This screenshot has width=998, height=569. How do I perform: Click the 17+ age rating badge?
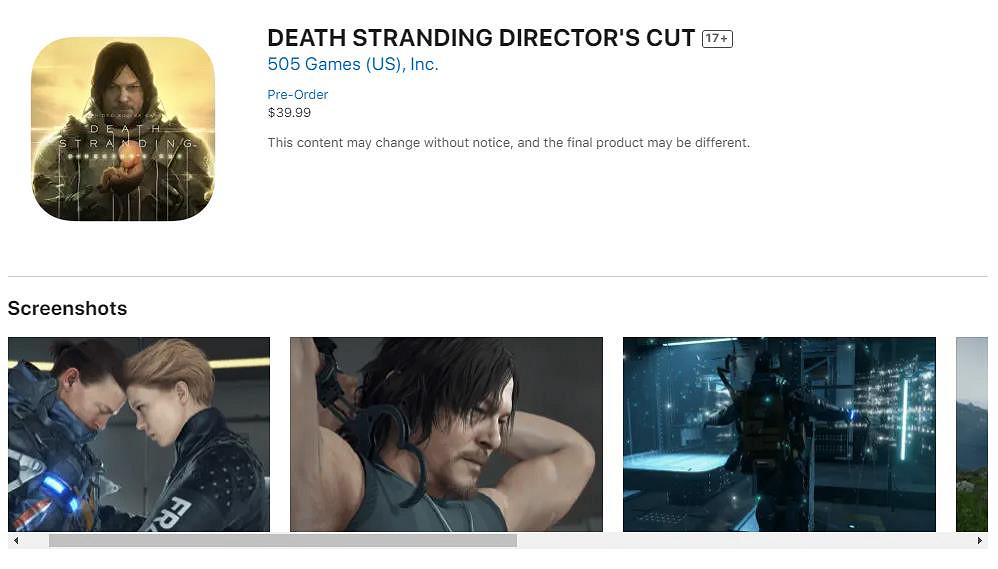[x=717, y=39]
